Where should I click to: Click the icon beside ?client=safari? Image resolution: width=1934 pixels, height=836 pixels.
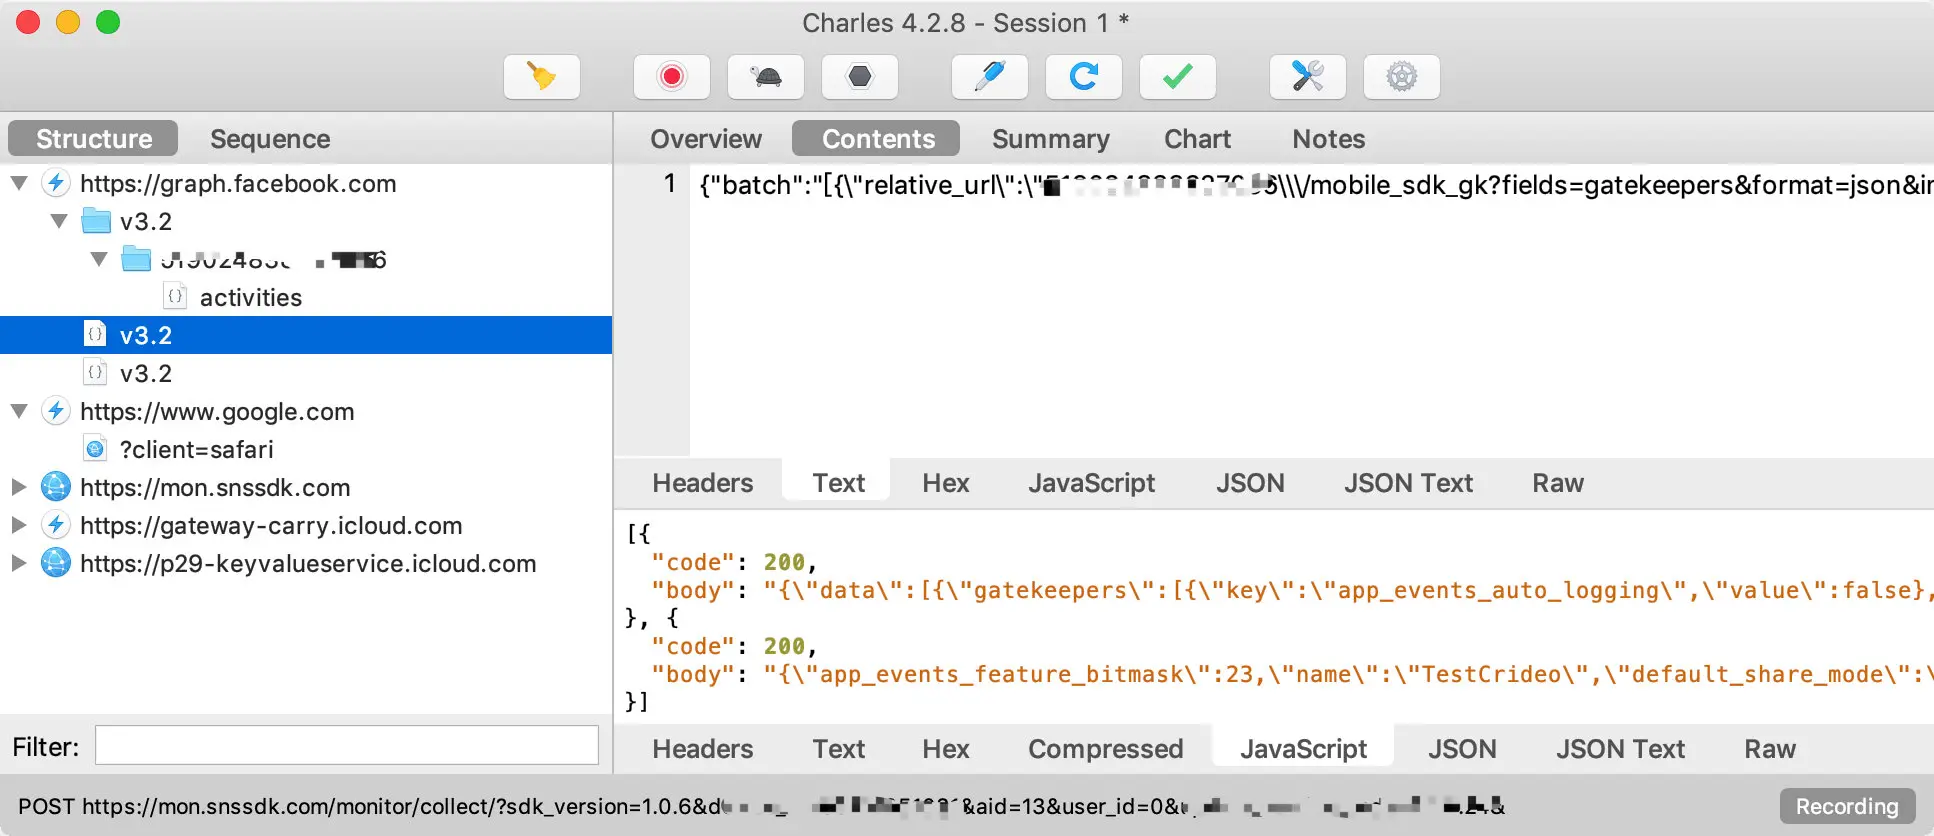(x=95, y=449)
